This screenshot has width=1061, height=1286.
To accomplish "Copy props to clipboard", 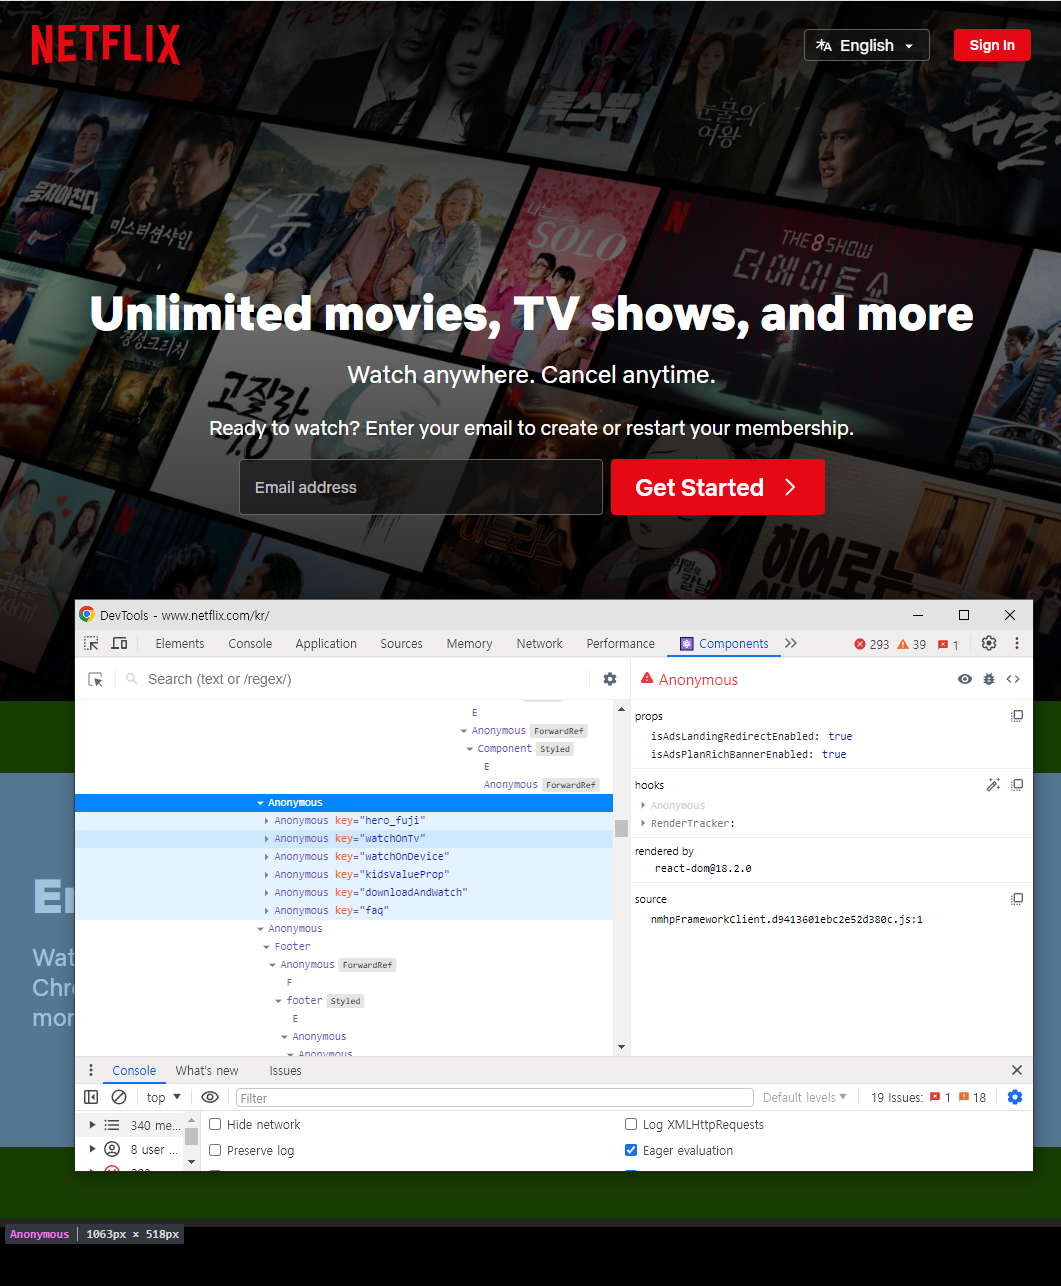I will click(1017, 716).
